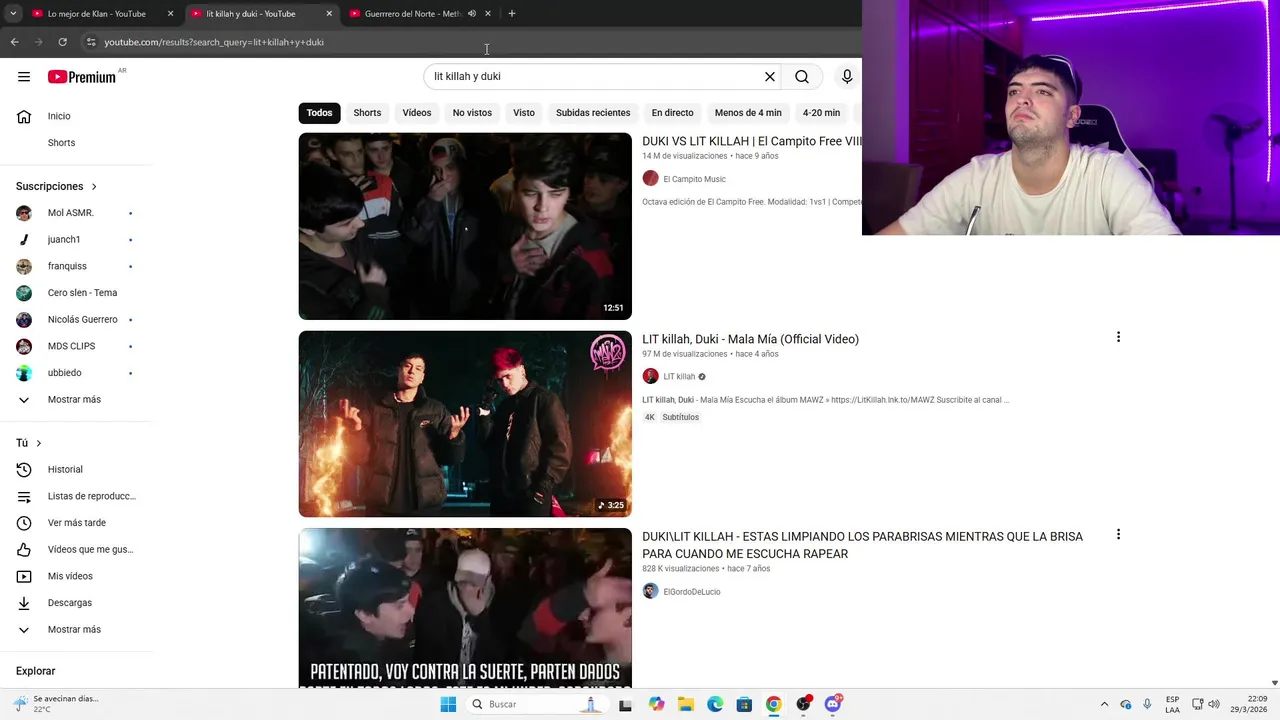The height and width of the screenshot is (720, 1280).
Task: Click title 'LIT killah, Duki - Mala Mía (Official Video)'
Action: pos(750,339)
